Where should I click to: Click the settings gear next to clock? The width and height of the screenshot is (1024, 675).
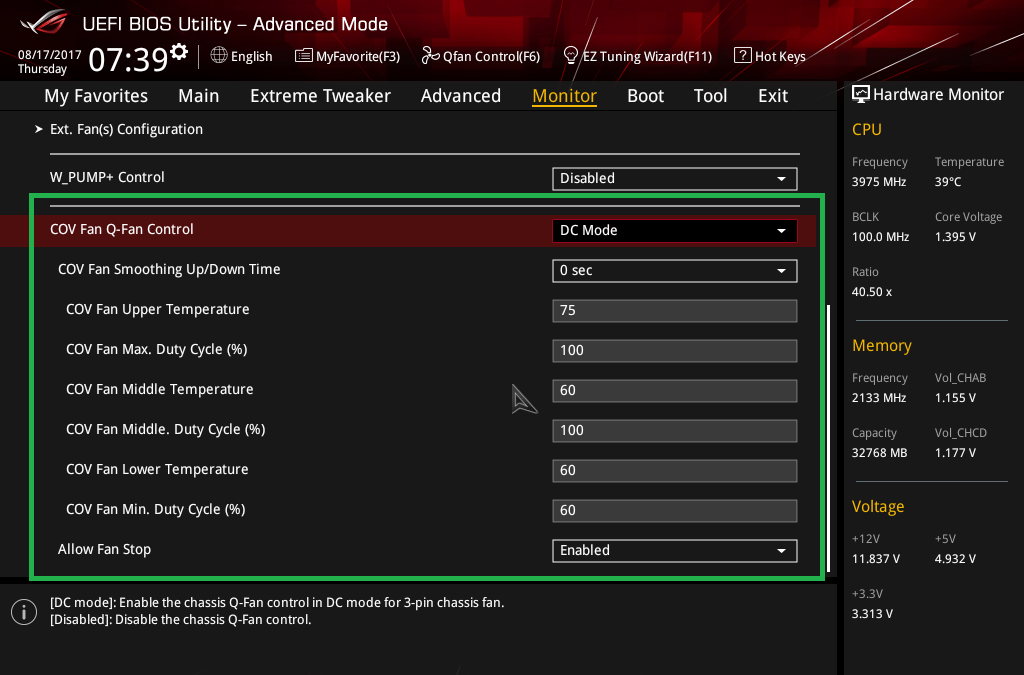coord(180,52)
